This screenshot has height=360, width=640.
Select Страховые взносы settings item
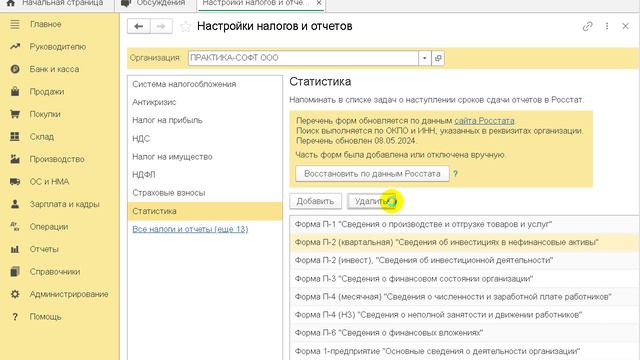(205, 193)
